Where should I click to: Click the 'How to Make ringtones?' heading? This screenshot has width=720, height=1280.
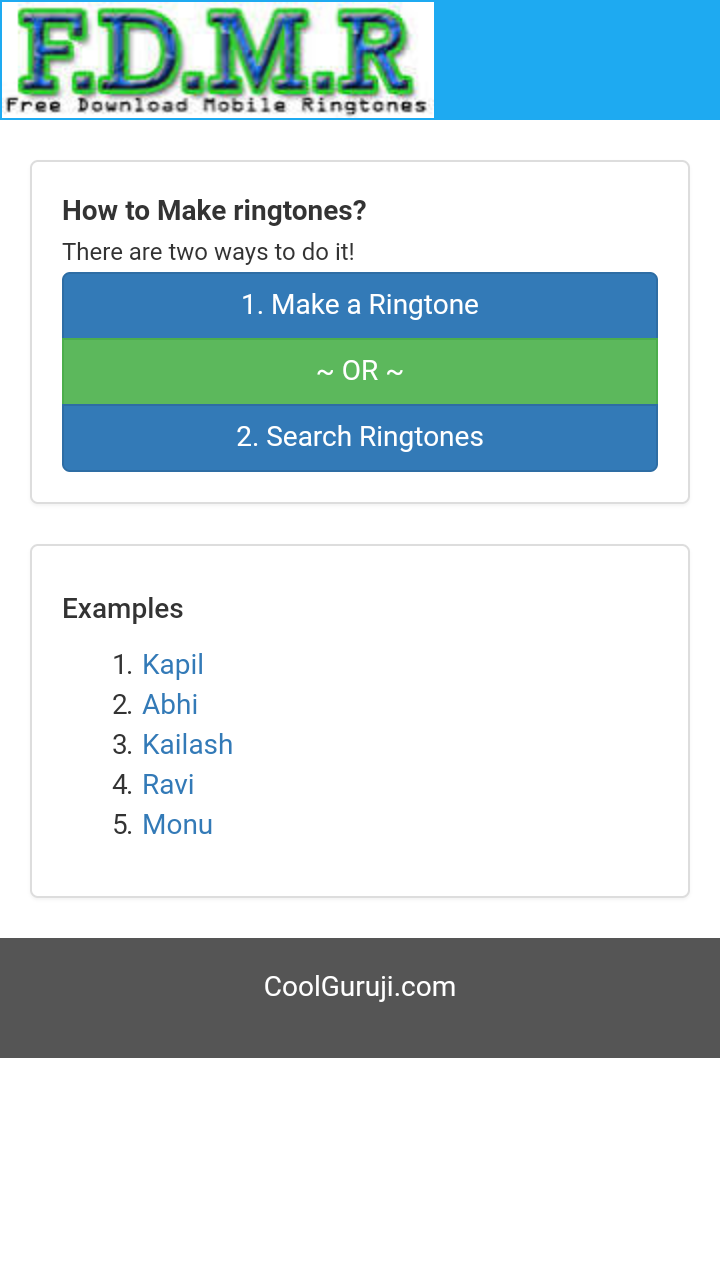[214, 211]
